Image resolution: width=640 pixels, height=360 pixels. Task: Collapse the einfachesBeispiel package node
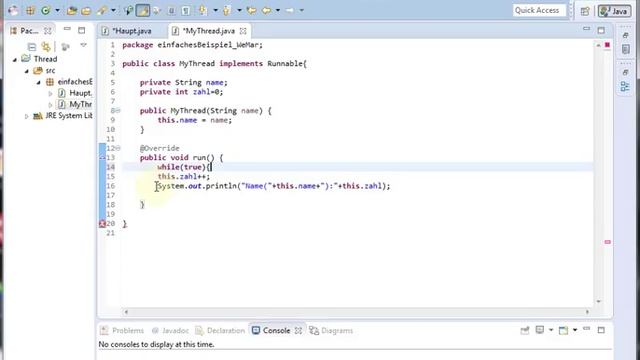coord(38,82)
